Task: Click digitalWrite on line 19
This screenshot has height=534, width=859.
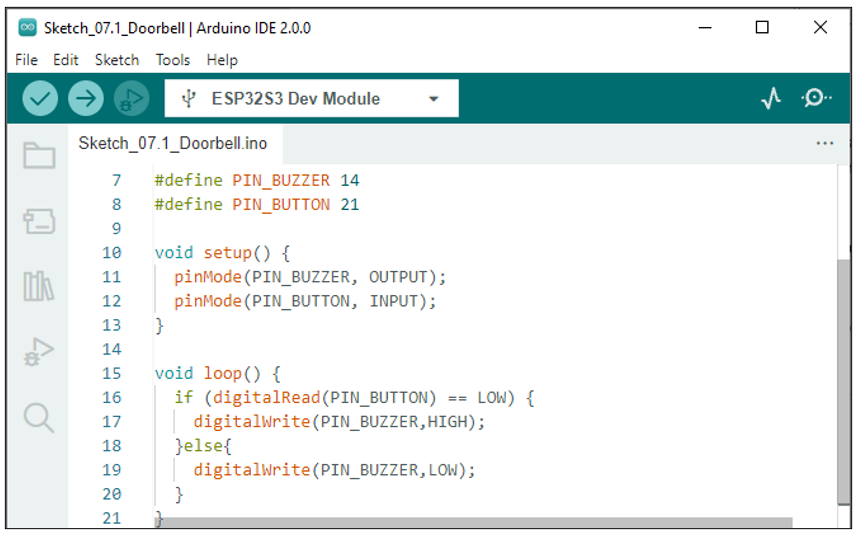Action: click(252, 470)
